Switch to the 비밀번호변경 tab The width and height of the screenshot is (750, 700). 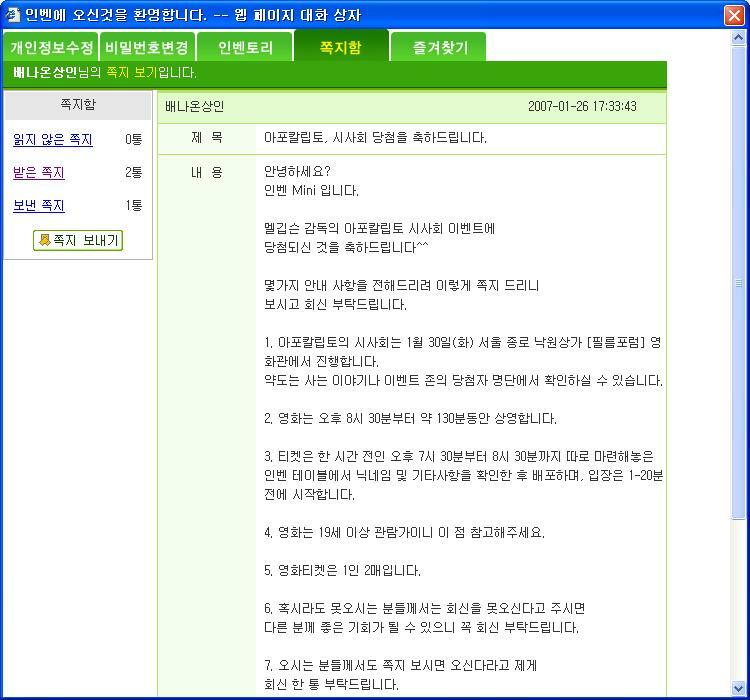tap(147, 47)
